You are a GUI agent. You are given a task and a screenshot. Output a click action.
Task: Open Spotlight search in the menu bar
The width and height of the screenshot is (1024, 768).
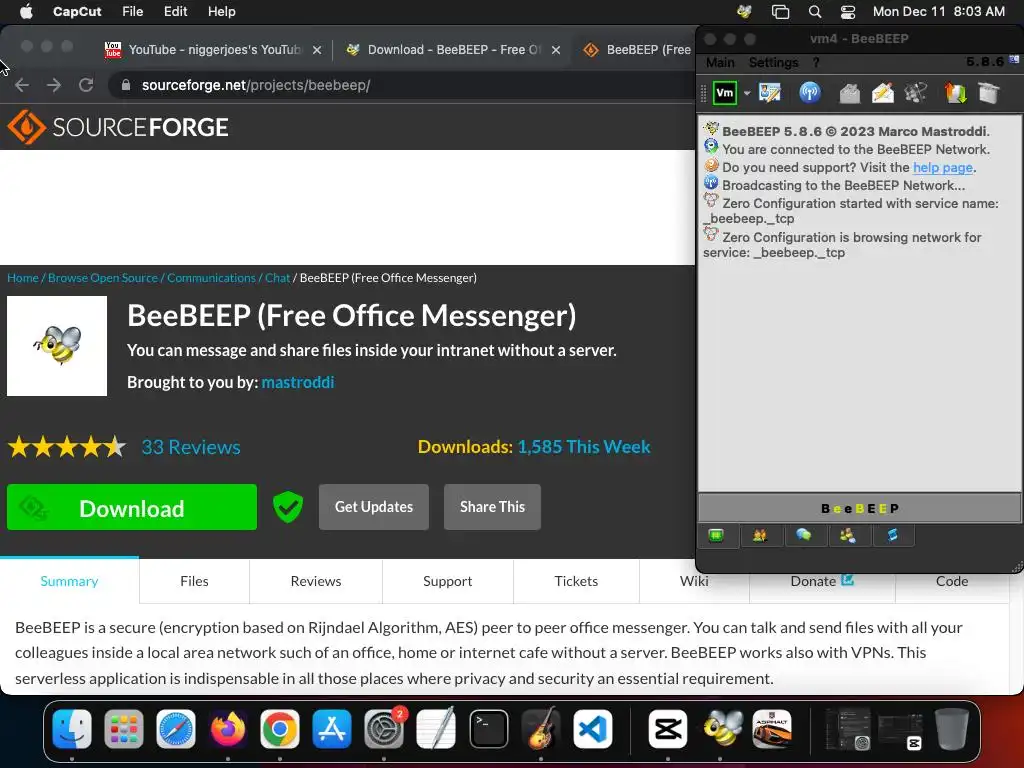point(814,11)
